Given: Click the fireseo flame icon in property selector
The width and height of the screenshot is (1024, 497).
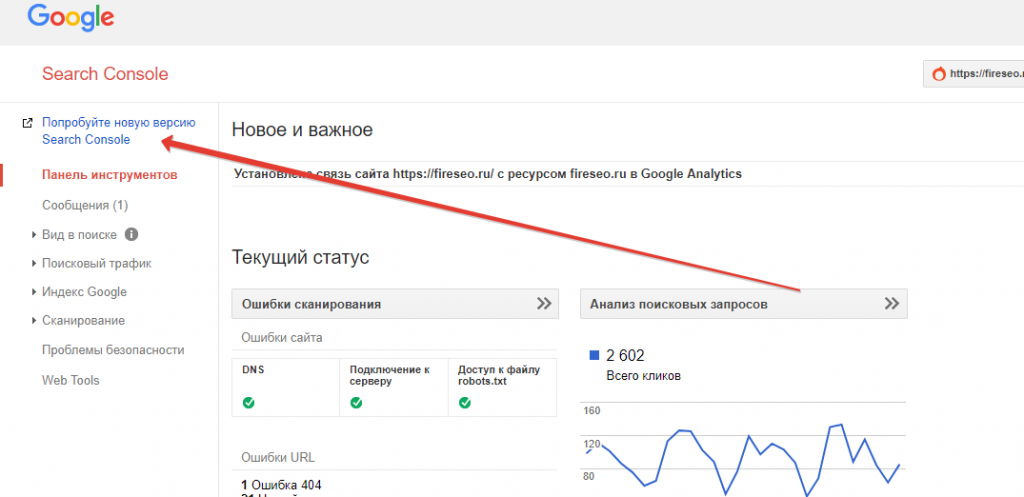Looking at the screenshot, I should point(938,74).
